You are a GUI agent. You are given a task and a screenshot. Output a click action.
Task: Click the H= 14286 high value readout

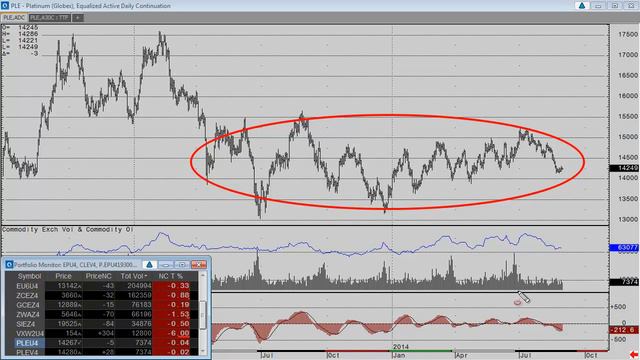tap(20, 34)
